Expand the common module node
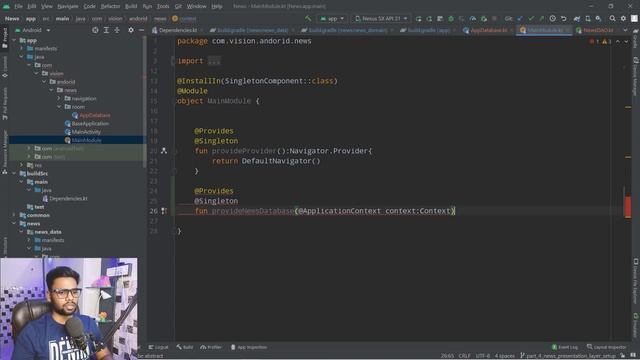Screen dimensions: 640x360 point(14,215)
